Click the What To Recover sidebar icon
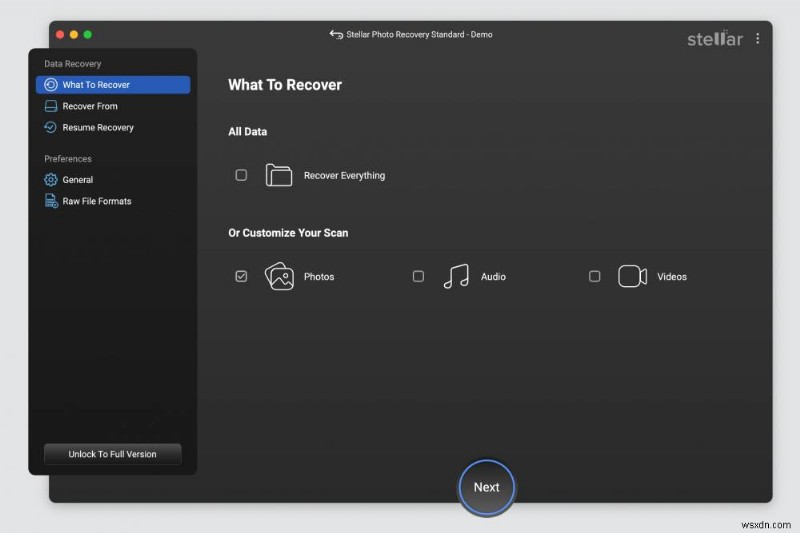The width and height of the screenshot is (800, 533). click(x=51, y=85)
